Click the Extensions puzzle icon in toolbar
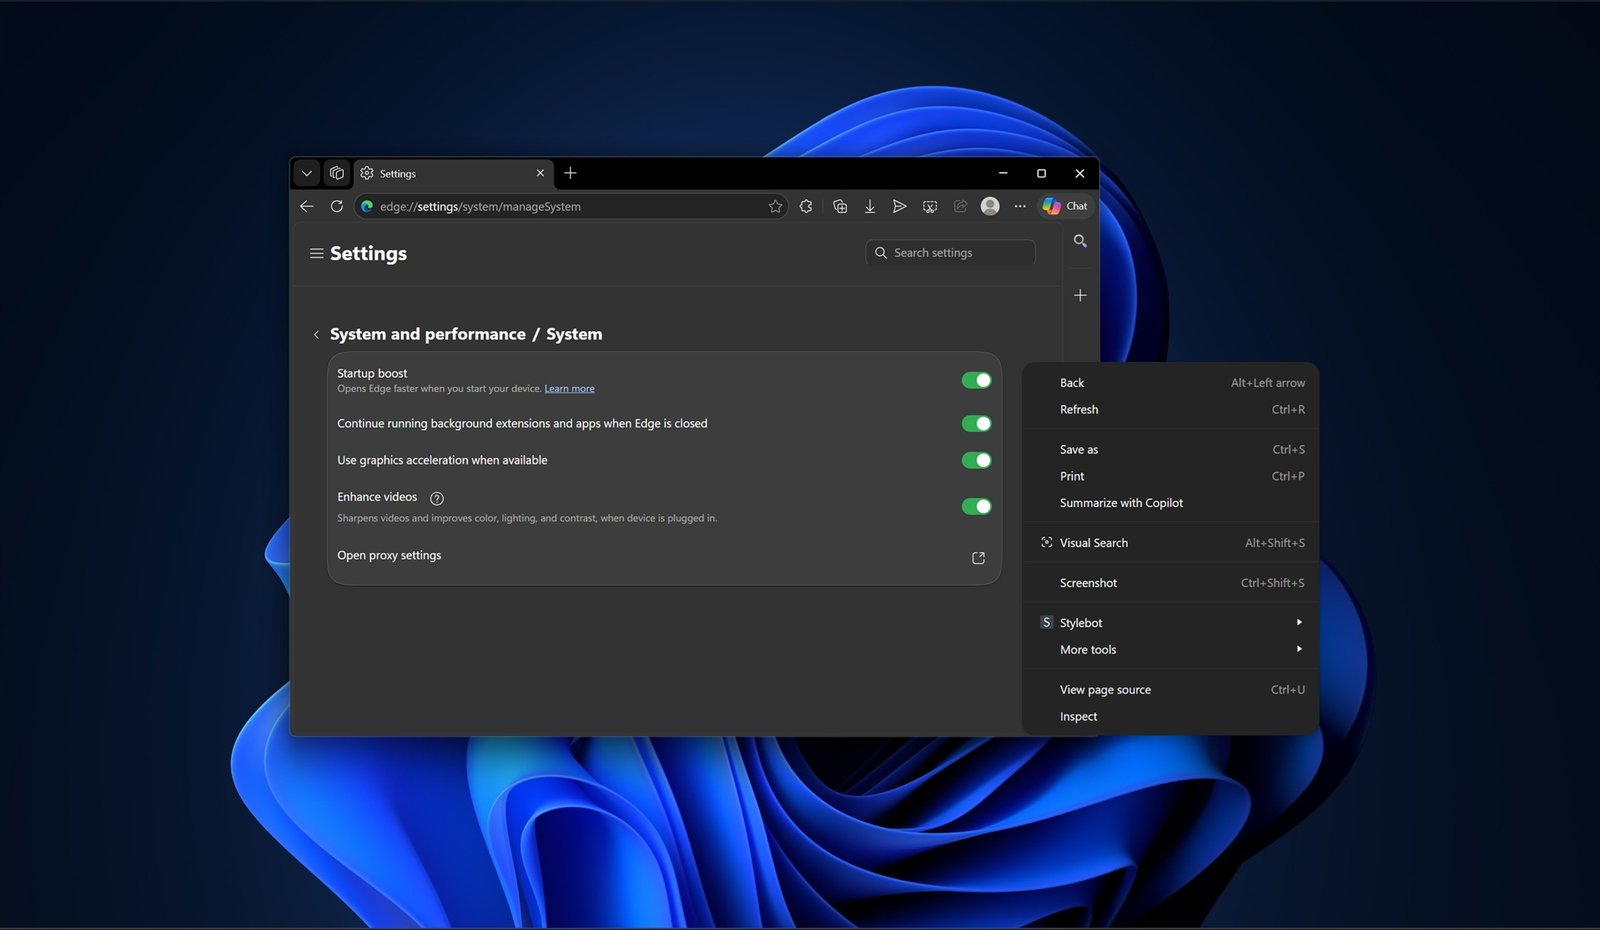The height and width of the screenshot is (930, 1600). [x=806, y=206]
